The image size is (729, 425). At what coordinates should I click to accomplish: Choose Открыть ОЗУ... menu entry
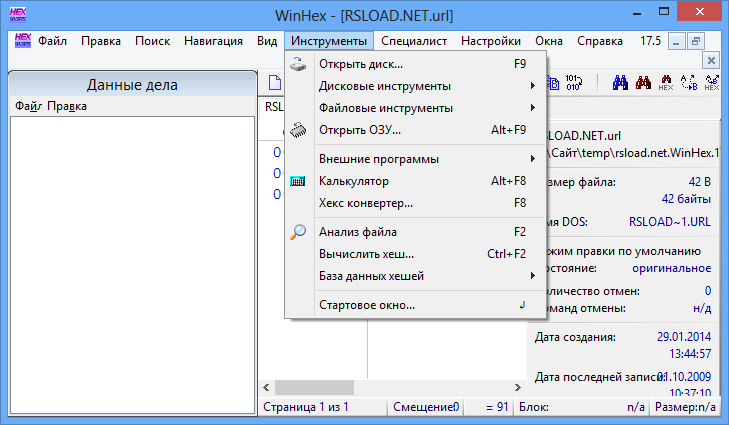pyautogui.click(x=415, y=130)
